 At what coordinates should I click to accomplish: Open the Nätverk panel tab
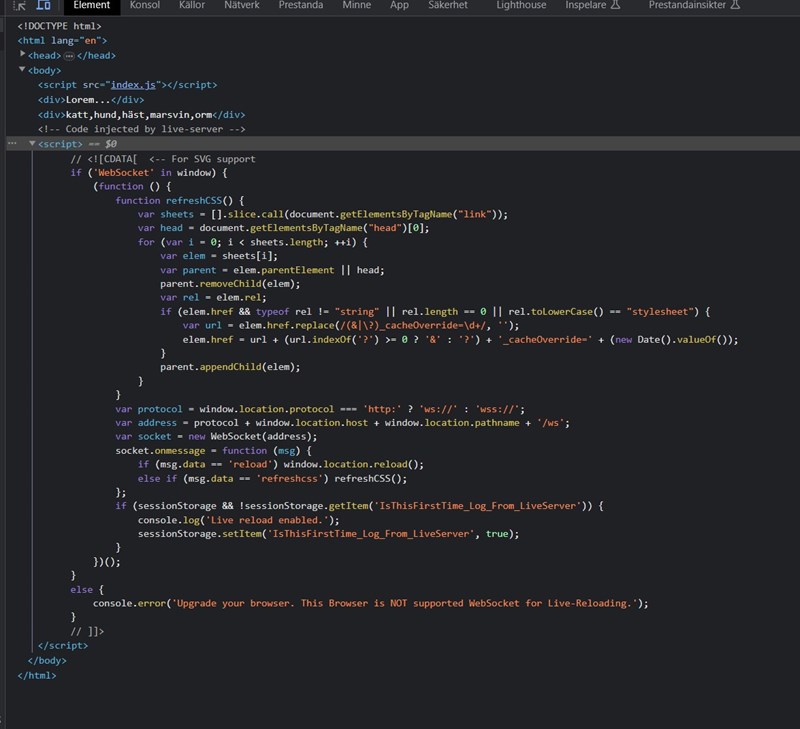[x=241, y=5]
